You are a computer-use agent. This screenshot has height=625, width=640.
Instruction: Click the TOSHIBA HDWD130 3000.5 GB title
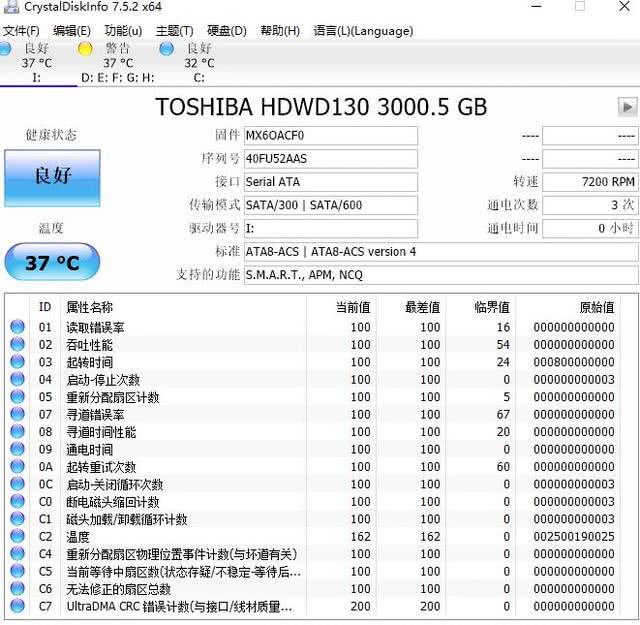[x=321, y=107]
